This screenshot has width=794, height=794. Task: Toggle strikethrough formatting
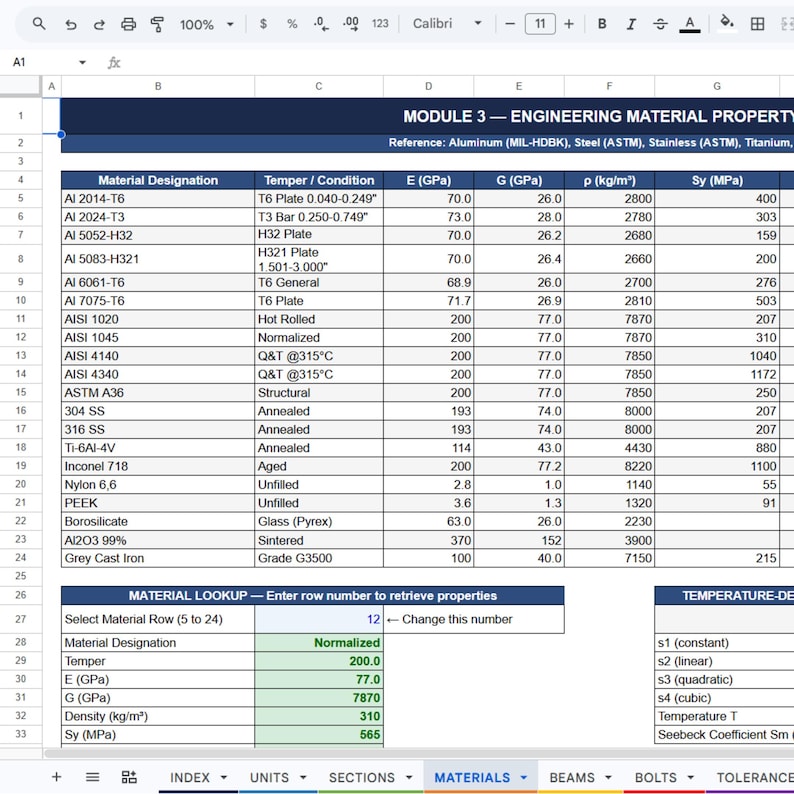click(660, 24)
